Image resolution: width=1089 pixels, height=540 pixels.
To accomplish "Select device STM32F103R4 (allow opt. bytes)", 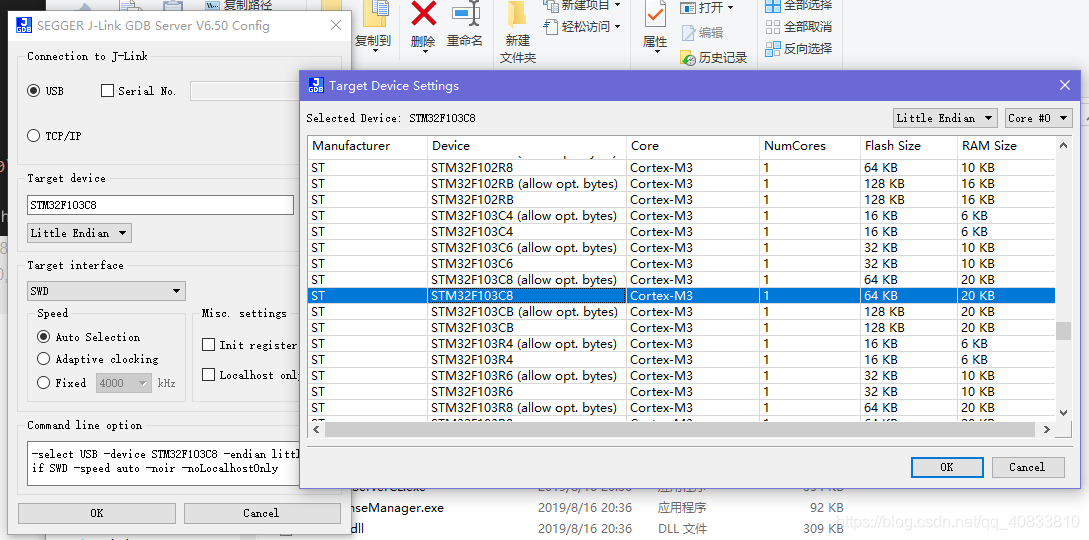I will 682,344.
